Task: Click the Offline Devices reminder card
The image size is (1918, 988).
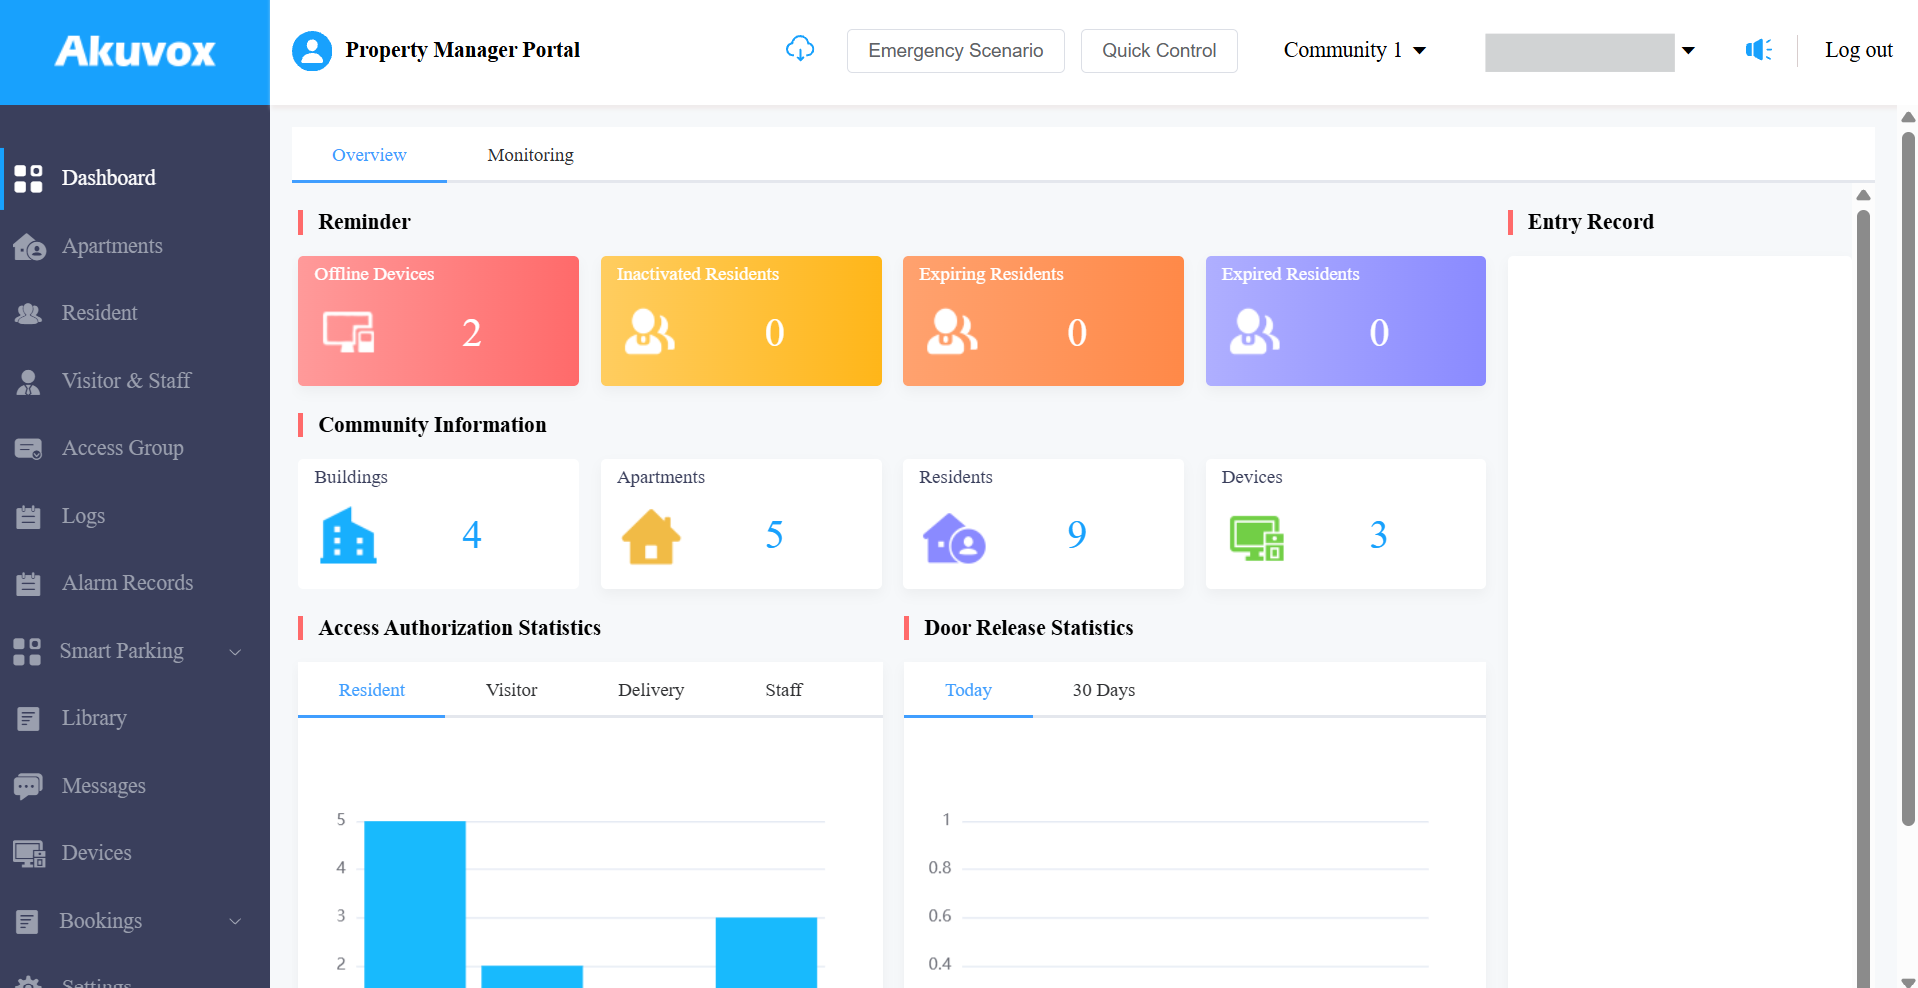Action: pos(438,321)
